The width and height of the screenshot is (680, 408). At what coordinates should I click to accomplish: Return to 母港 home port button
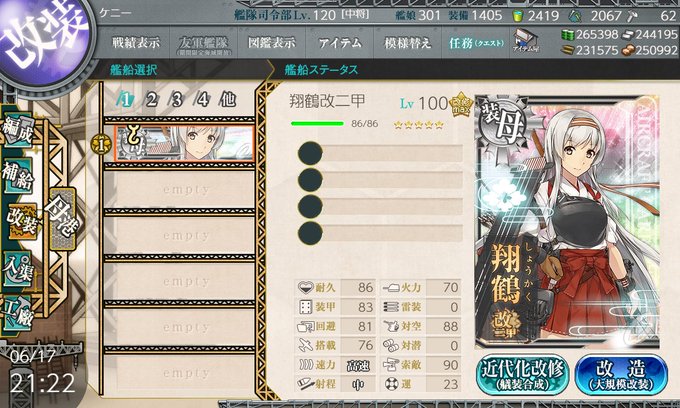(63, 218)
